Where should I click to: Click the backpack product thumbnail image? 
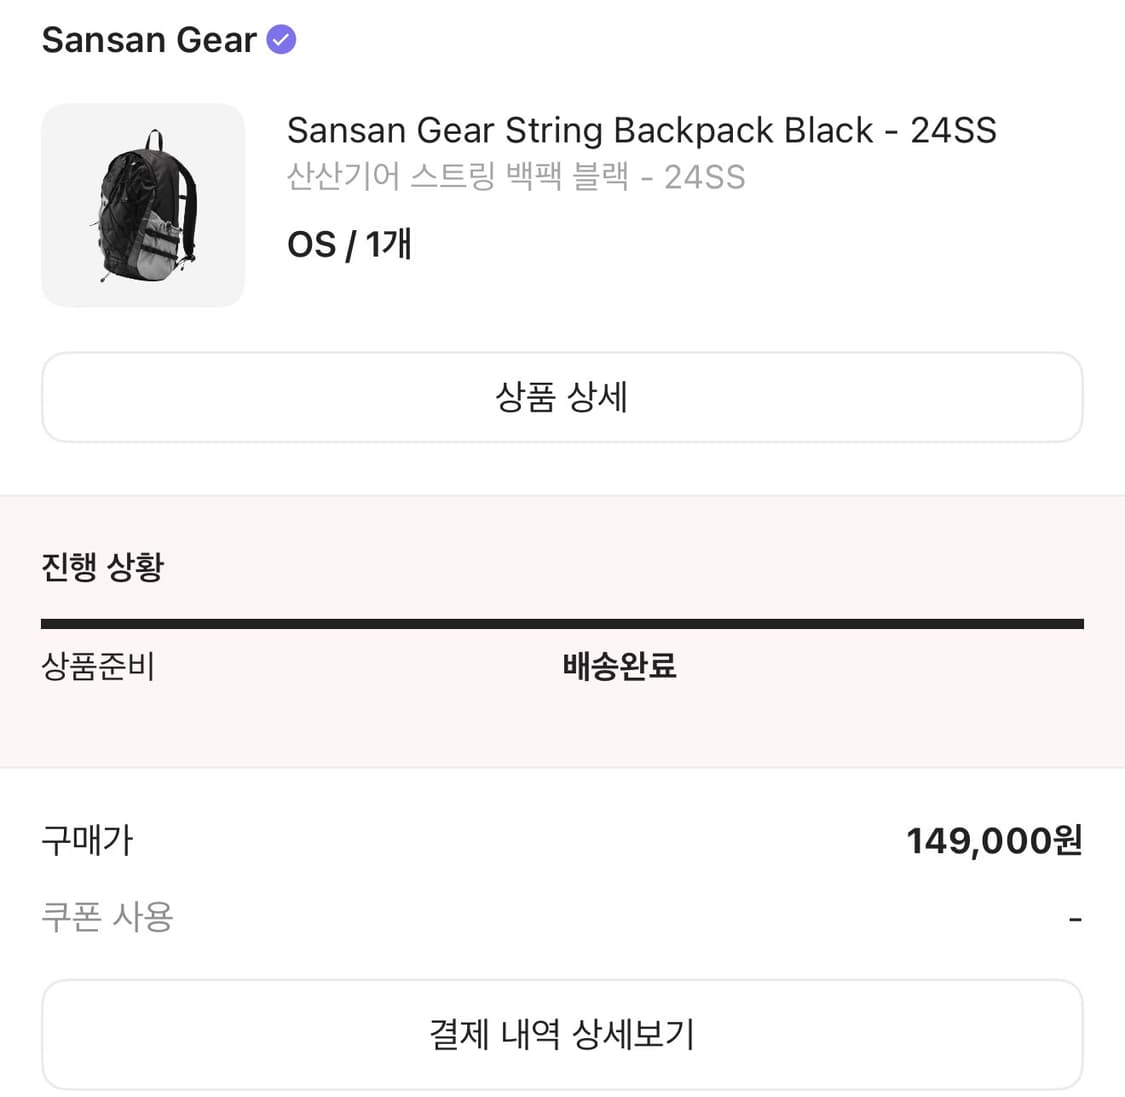pos(142,204)
